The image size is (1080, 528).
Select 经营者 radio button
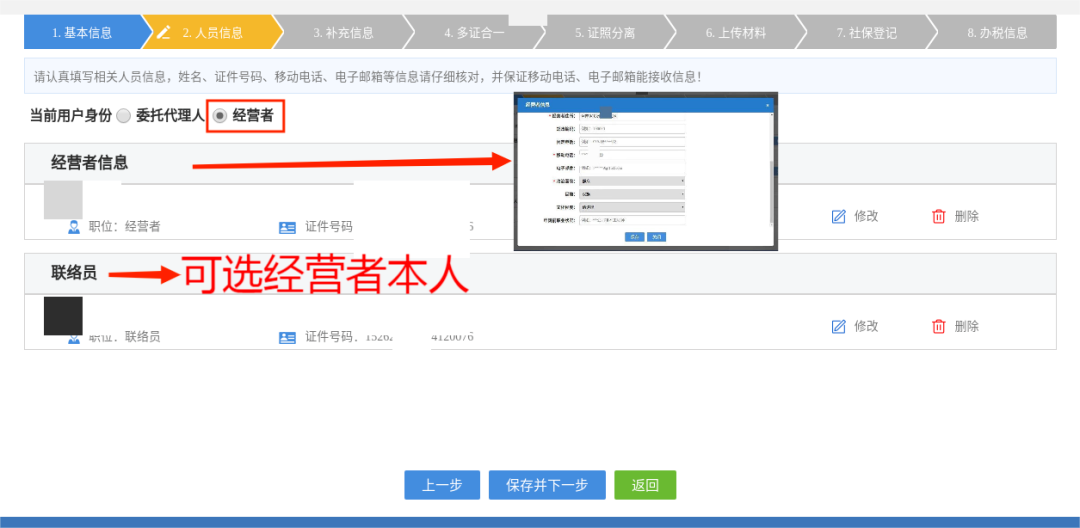click(x=220, y=116)
